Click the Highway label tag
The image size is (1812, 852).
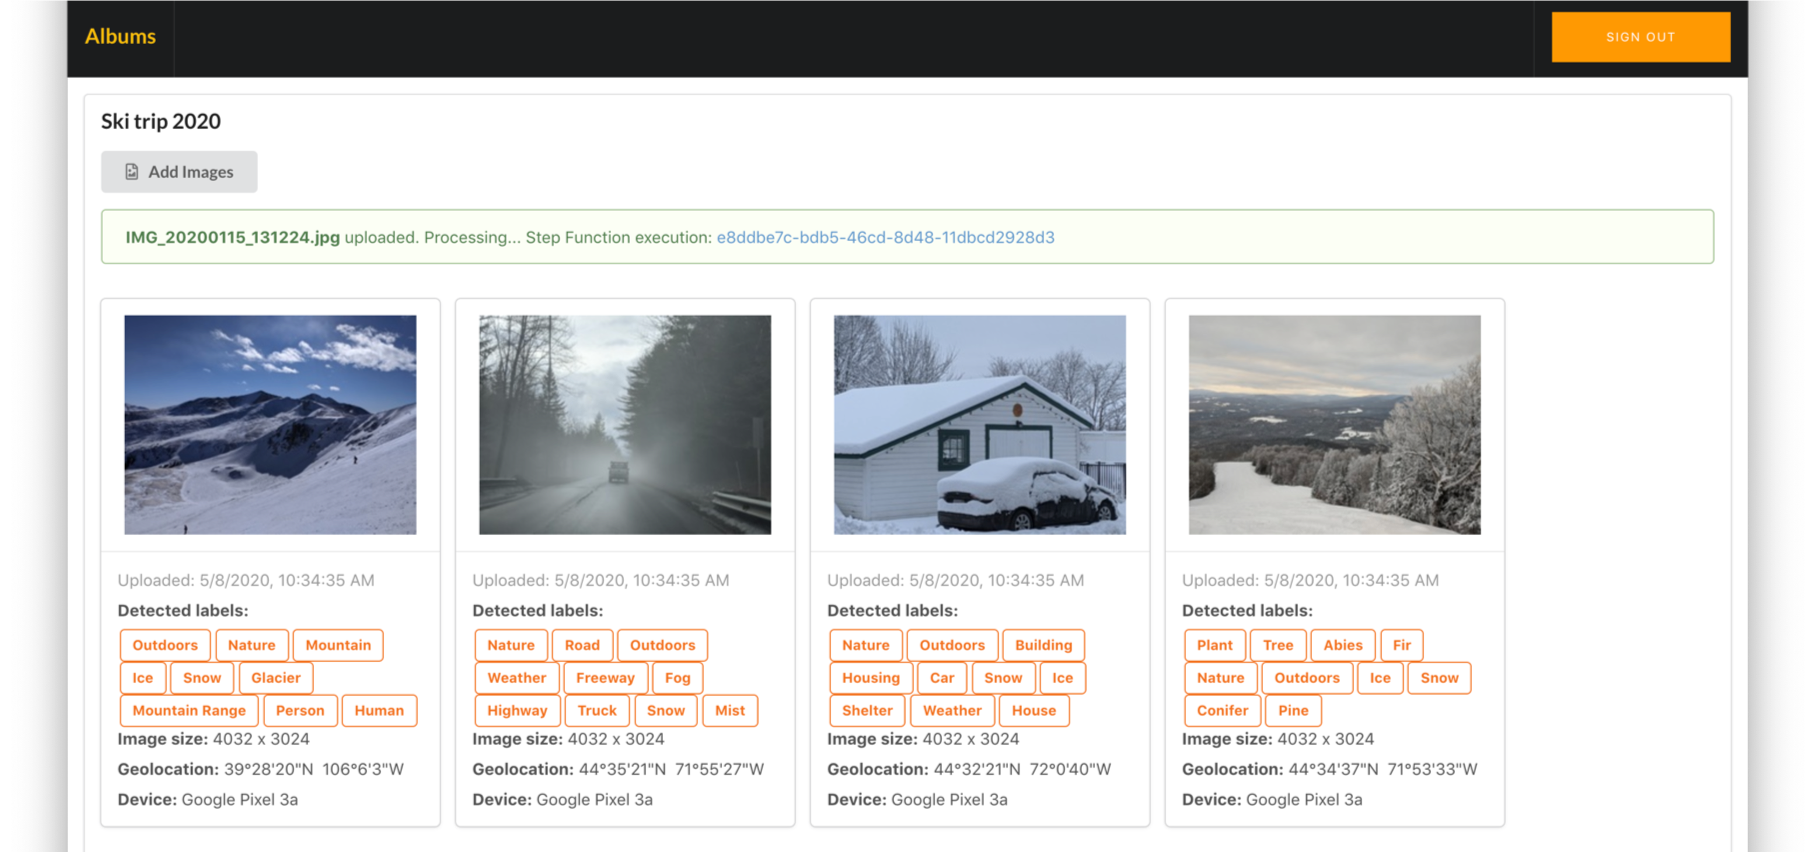[x=517, y=711]
